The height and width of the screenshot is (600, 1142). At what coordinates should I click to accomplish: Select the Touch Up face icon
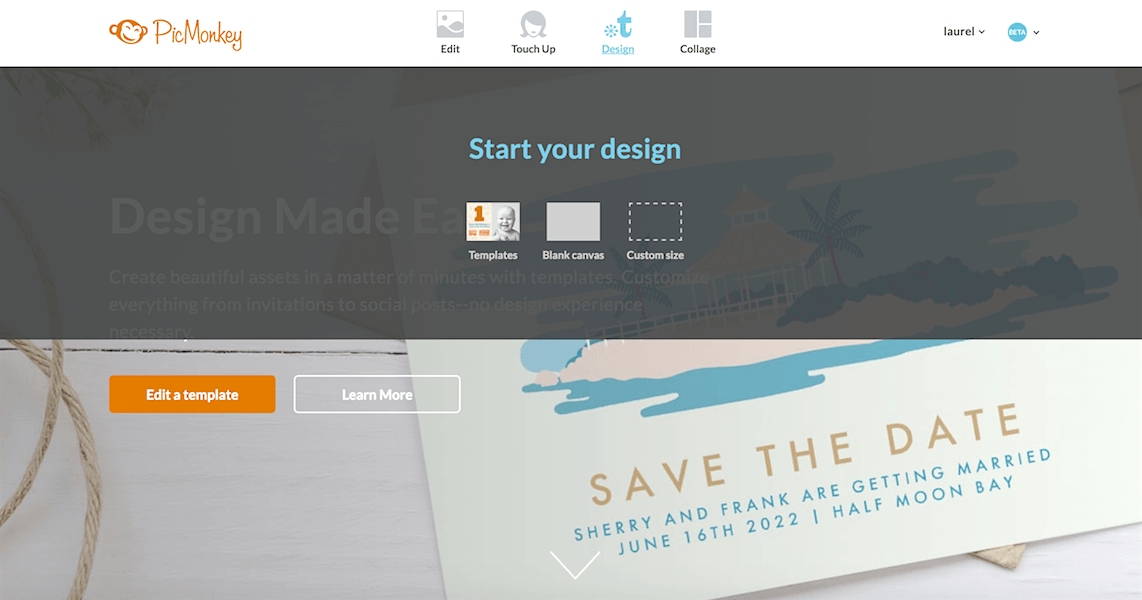click(x=533, y=24)
